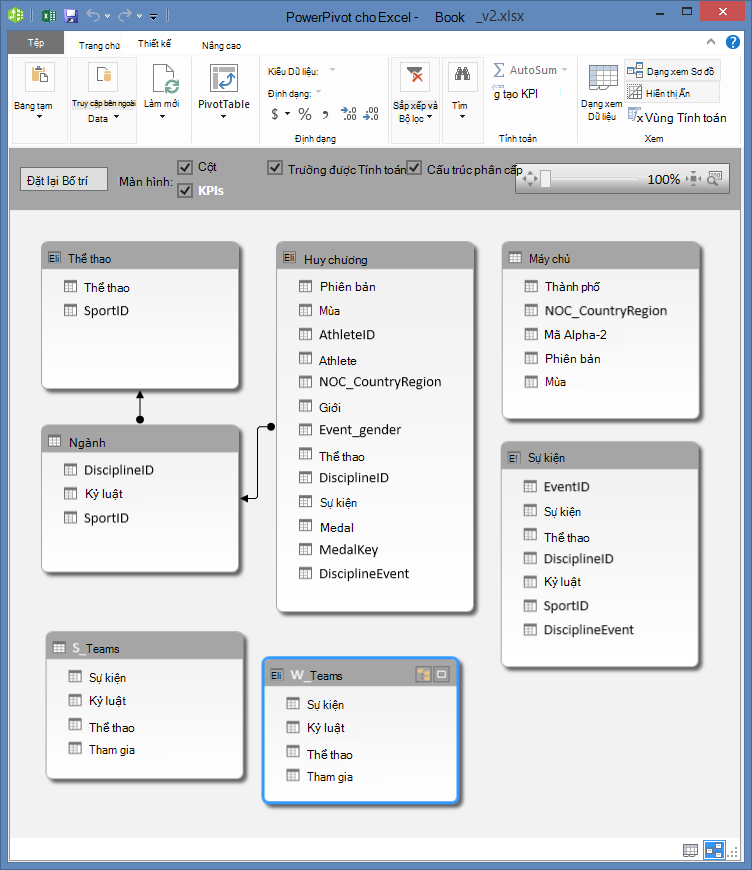752x870 pixels.
Task: Apply thousands separator comma format
Action: (325, 115)
